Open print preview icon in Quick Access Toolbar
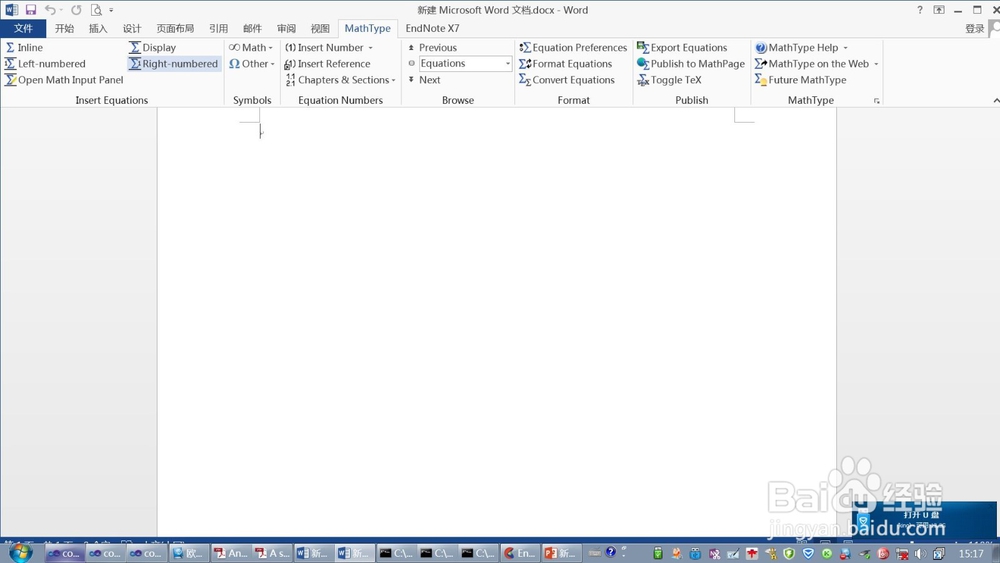Viewport: 1000px width, 563px height. coord(96,10)
